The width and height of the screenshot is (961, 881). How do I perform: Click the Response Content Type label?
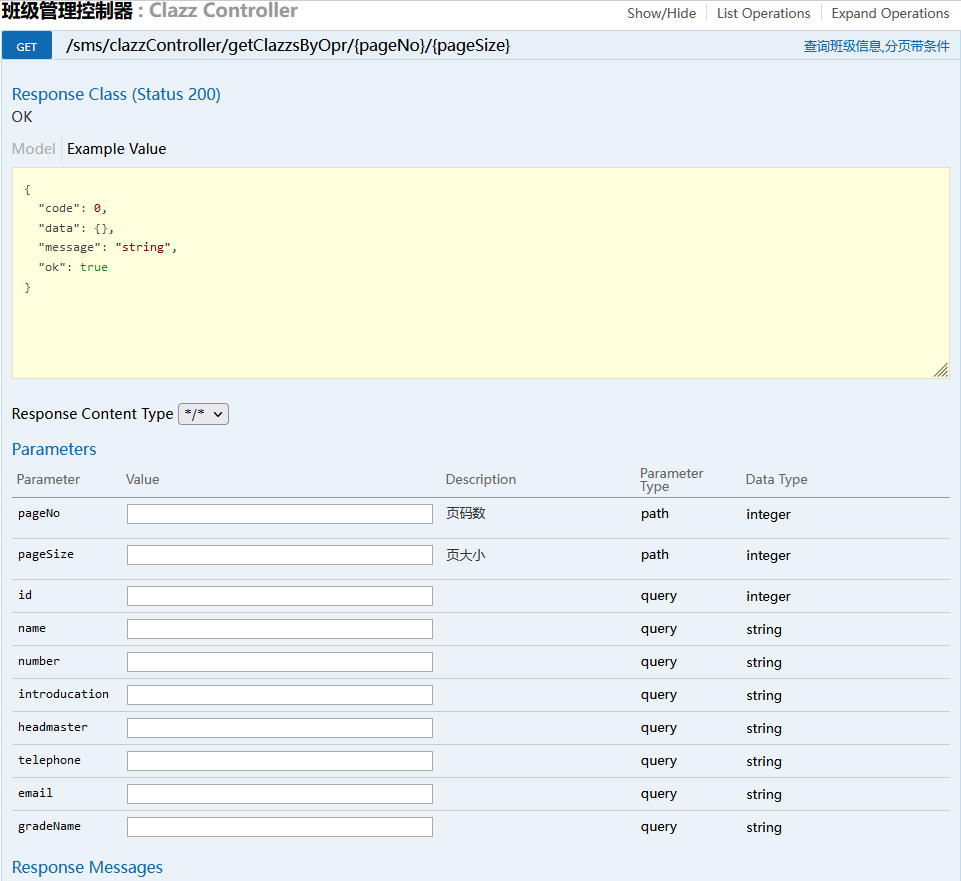point(93,414)
